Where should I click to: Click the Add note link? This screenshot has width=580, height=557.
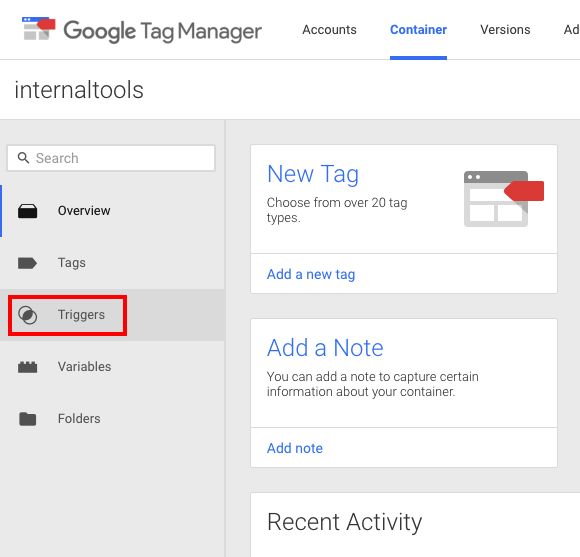pos(295,448)
